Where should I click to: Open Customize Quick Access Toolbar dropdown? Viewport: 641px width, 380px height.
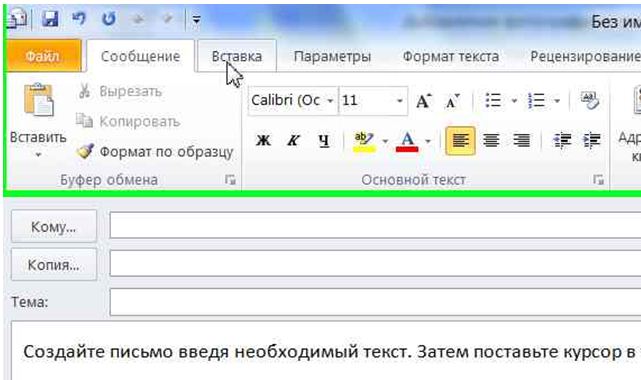click(x=196, y=19)
